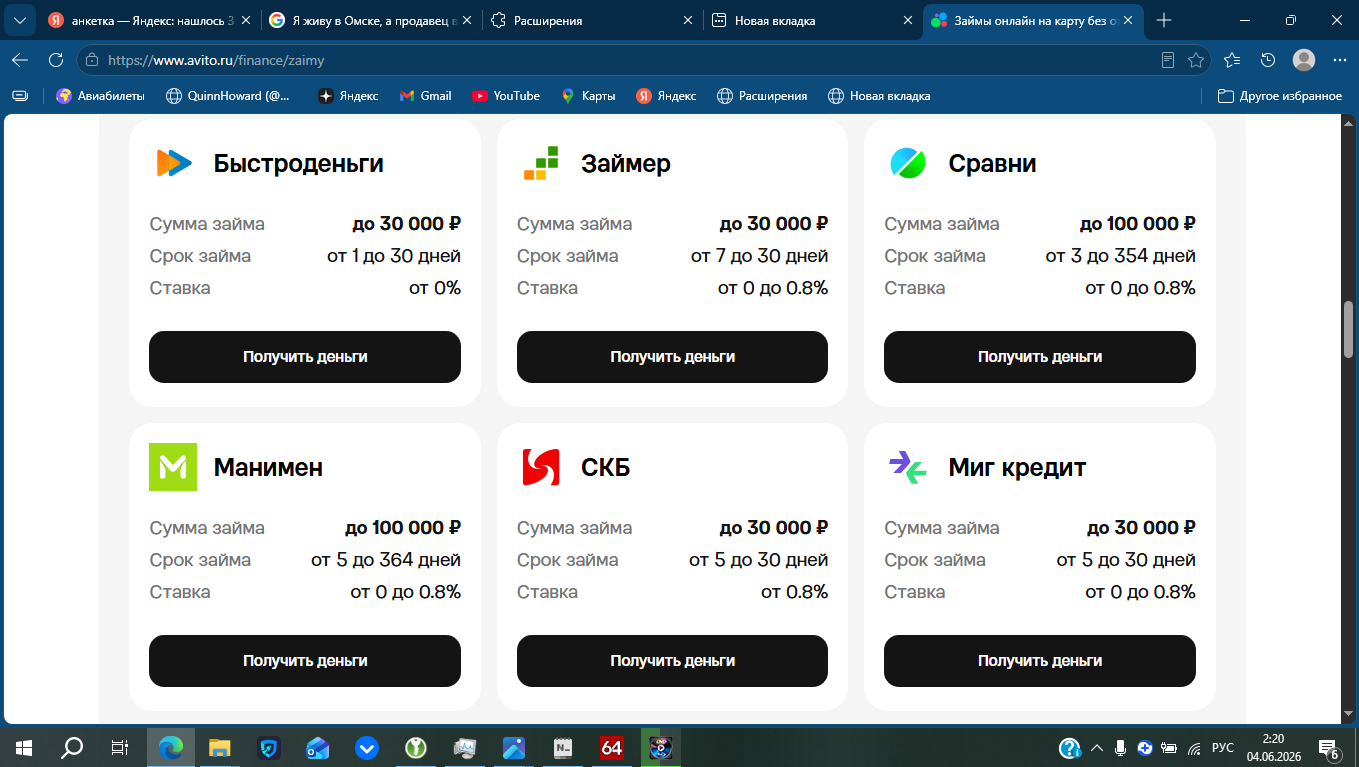The image size is (1359, 767).
Task: Show hidden tray icons chevron
Action: coord(1097,747)
